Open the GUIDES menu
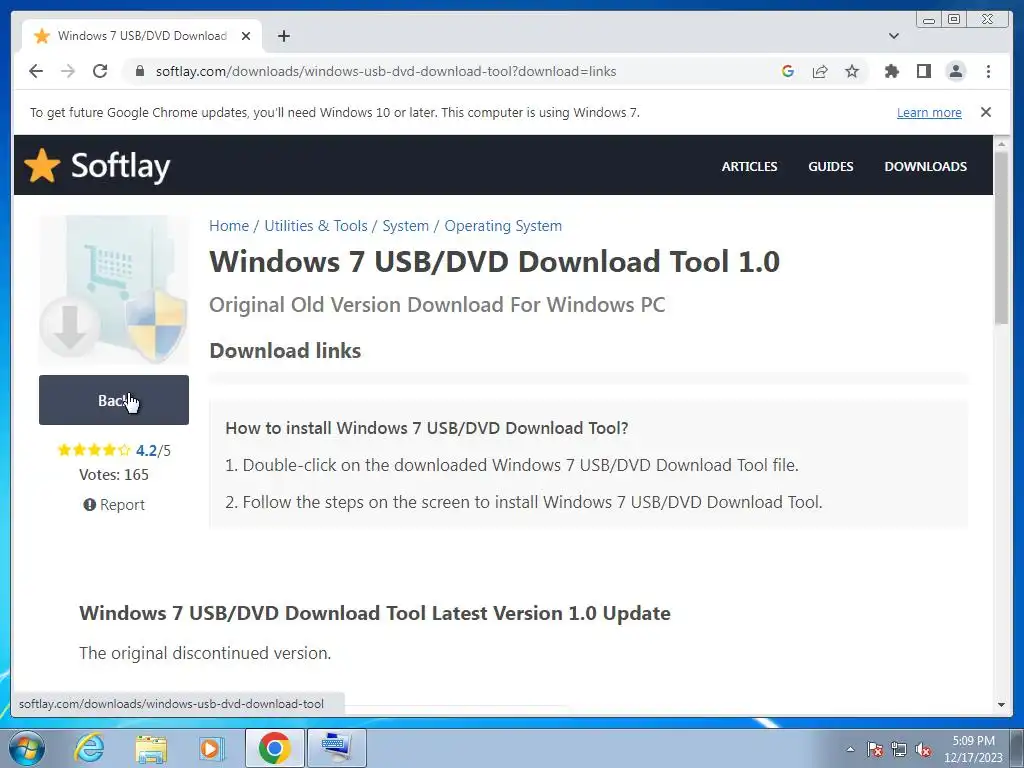Image resolution: width=1024 pixels, height=768 pixels. (831, 167)
